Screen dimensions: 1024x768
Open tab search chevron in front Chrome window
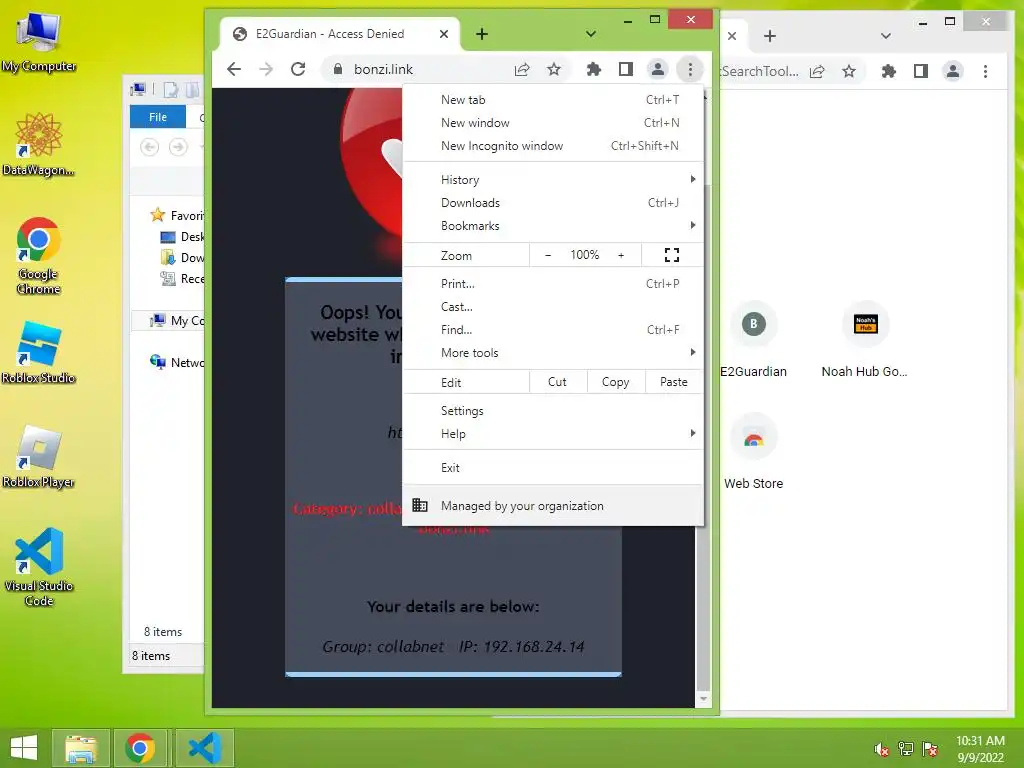click(x=590, y=34)
